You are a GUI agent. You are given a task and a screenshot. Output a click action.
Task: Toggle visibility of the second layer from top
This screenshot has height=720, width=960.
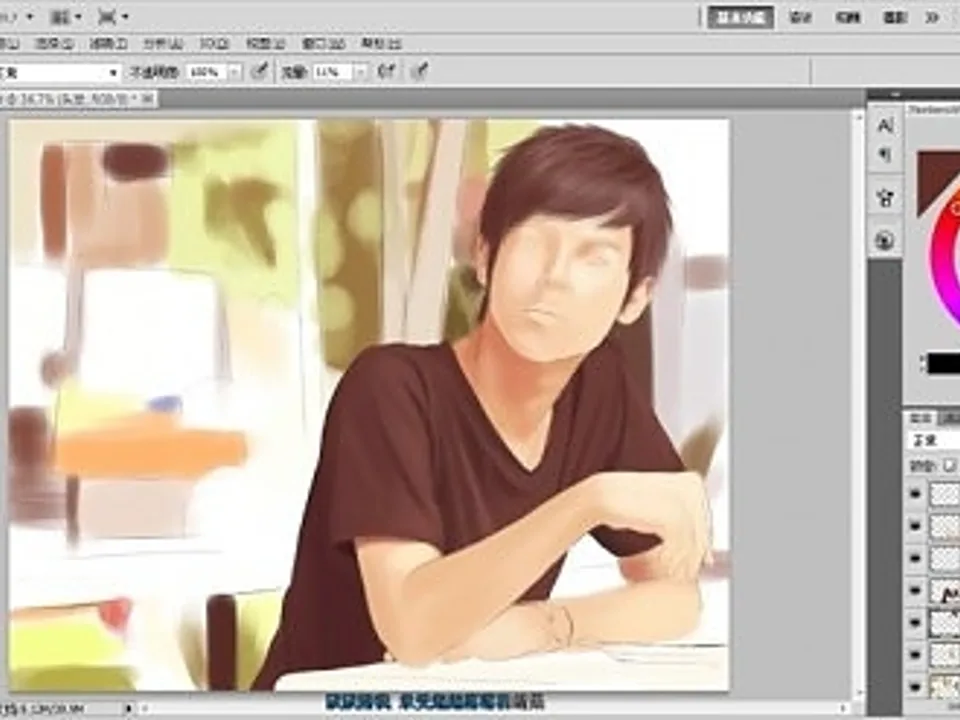pos(915,526)
